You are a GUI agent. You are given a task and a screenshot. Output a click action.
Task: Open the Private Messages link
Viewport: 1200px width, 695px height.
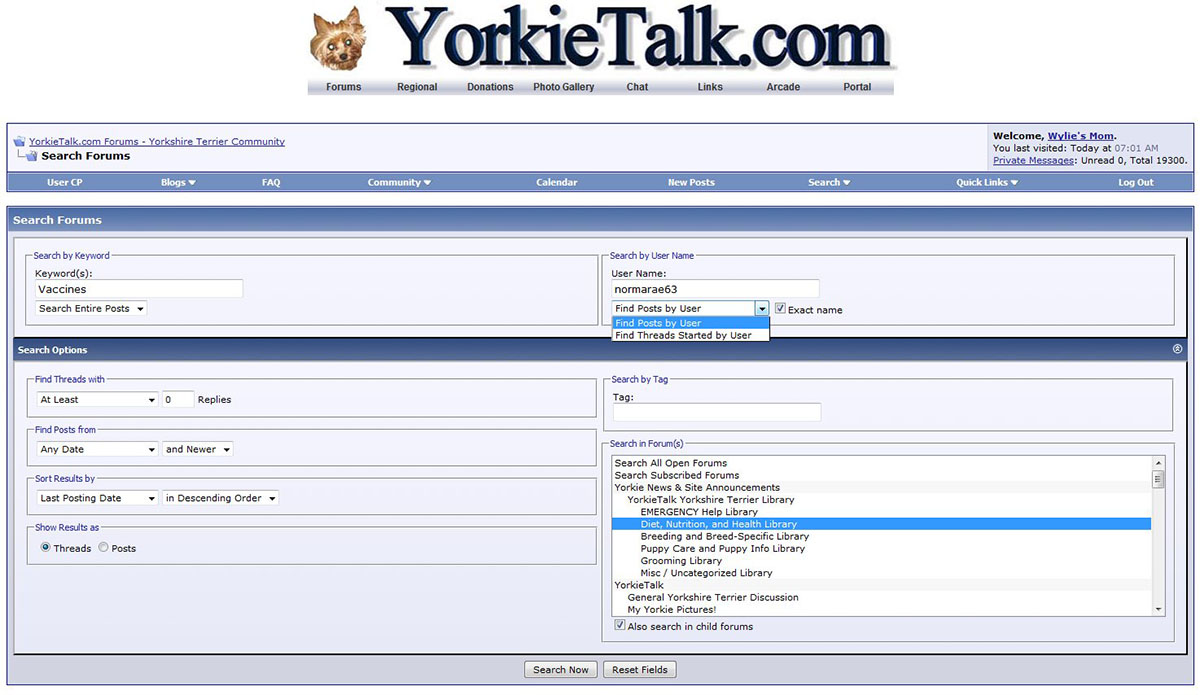tap(1034, 160)
